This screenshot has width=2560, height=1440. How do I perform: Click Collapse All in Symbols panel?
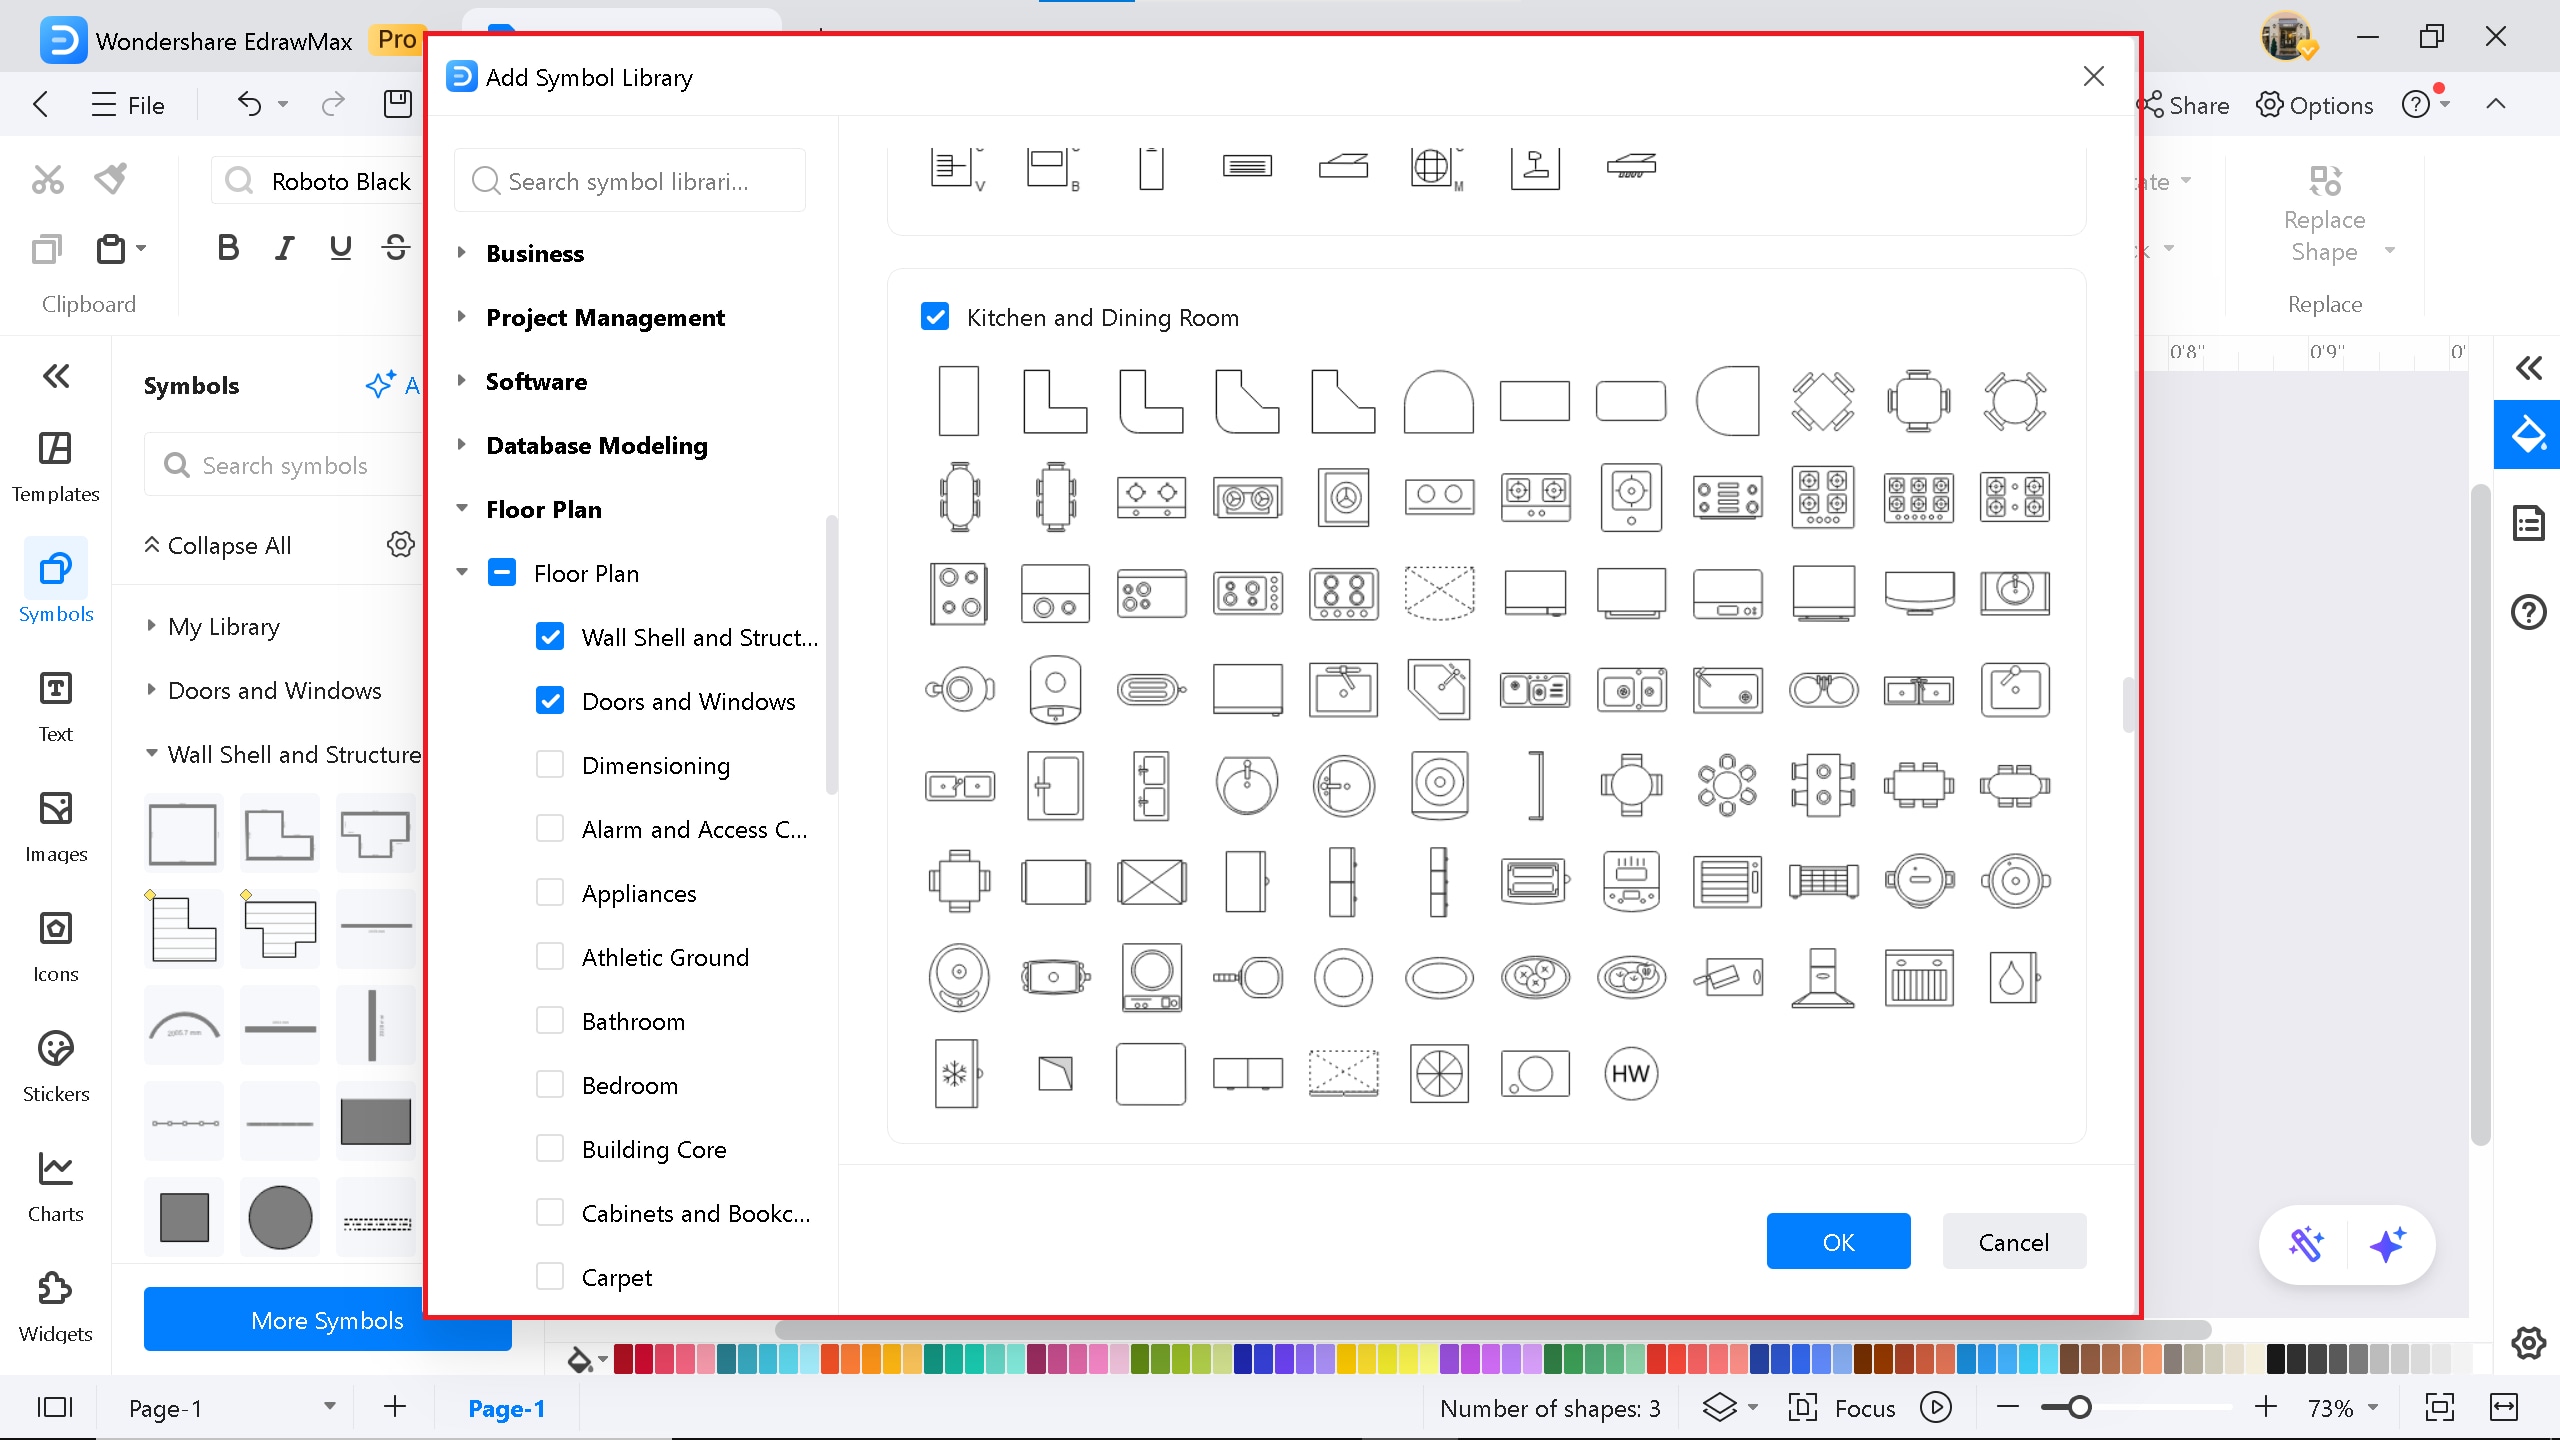(218, 545)
